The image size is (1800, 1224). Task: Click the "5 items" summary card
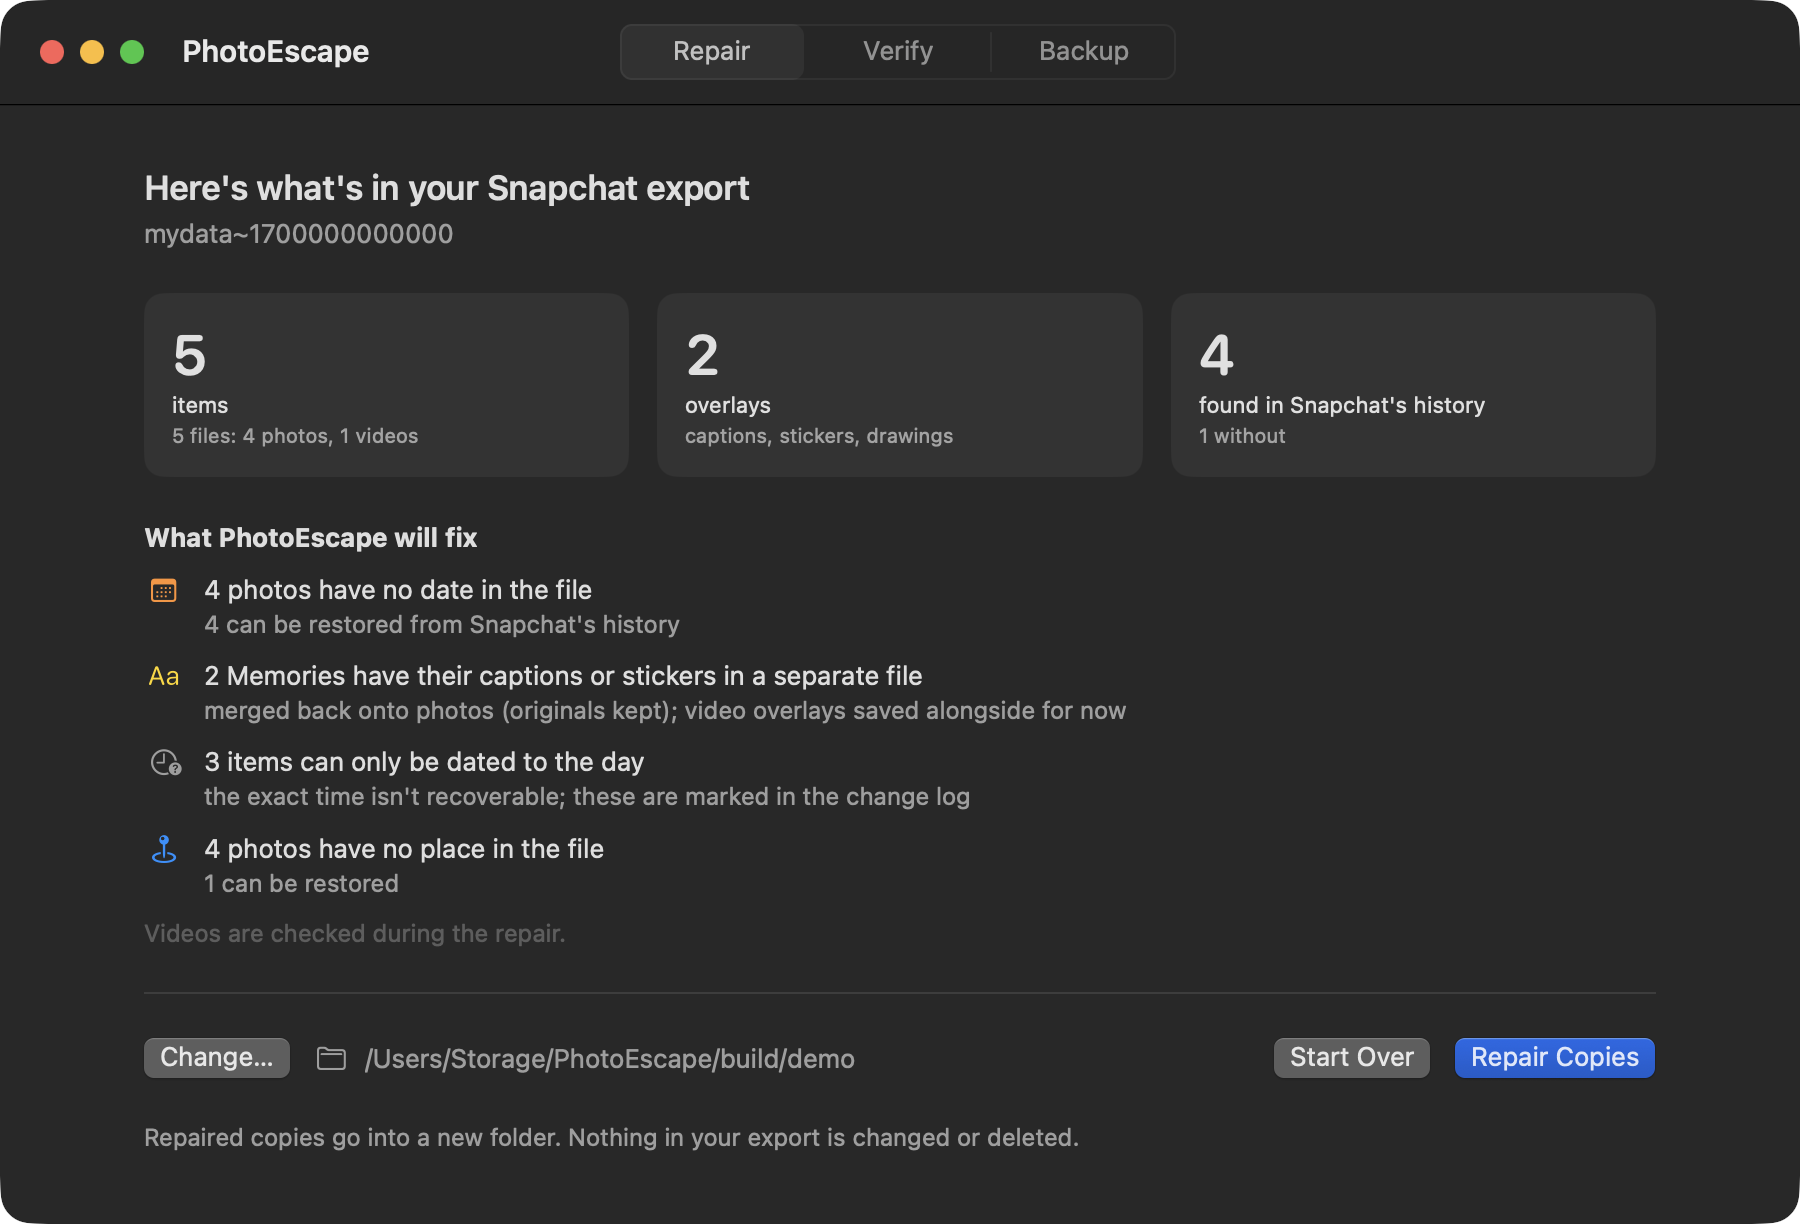pos(387,385)
